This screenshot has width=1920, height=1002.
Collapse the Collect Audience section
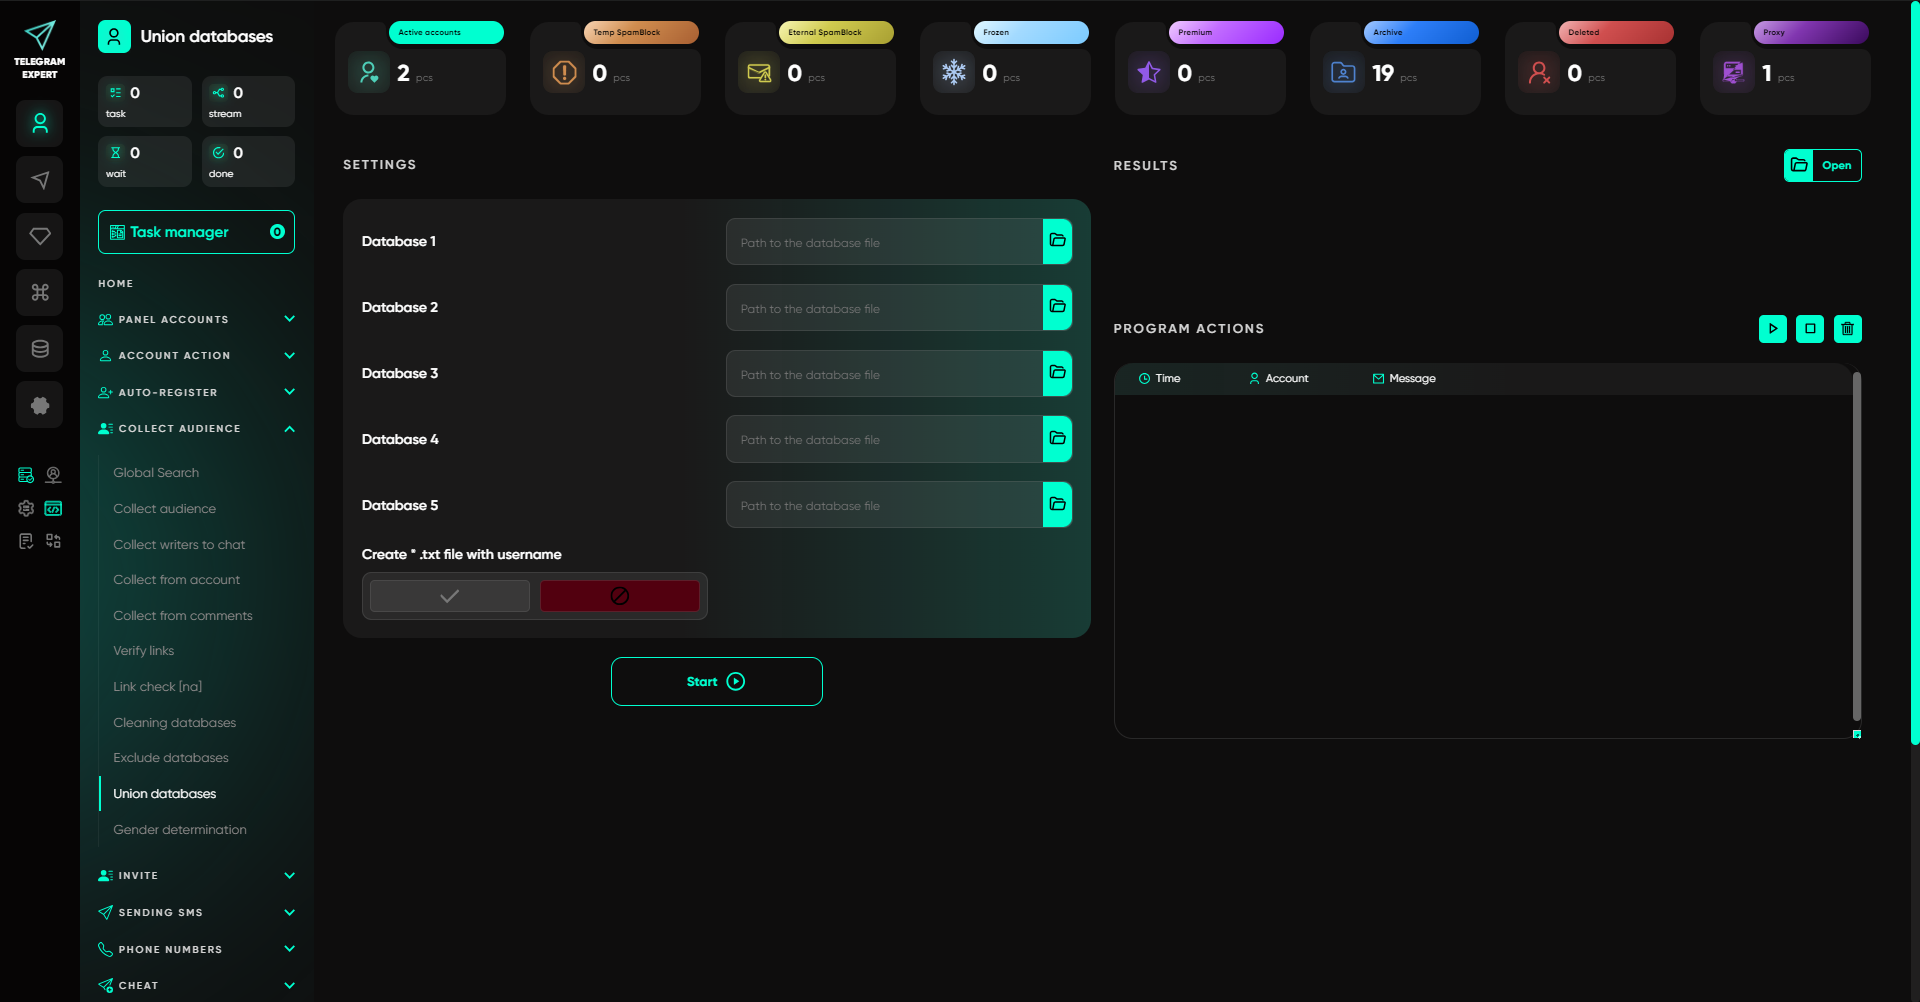196,428
